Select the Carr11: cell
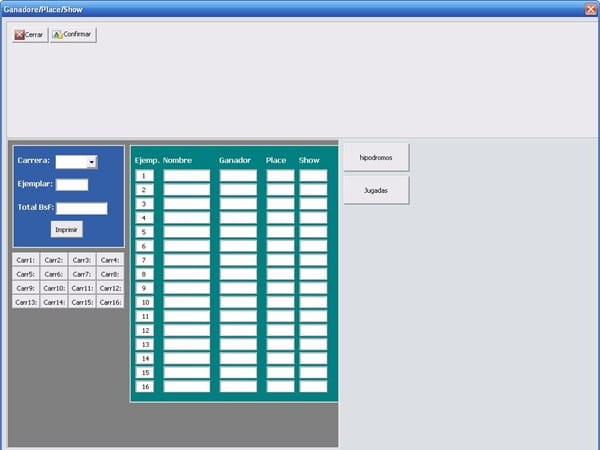The width and height of the screenshot is (600, 450). [x=82, y=289]
